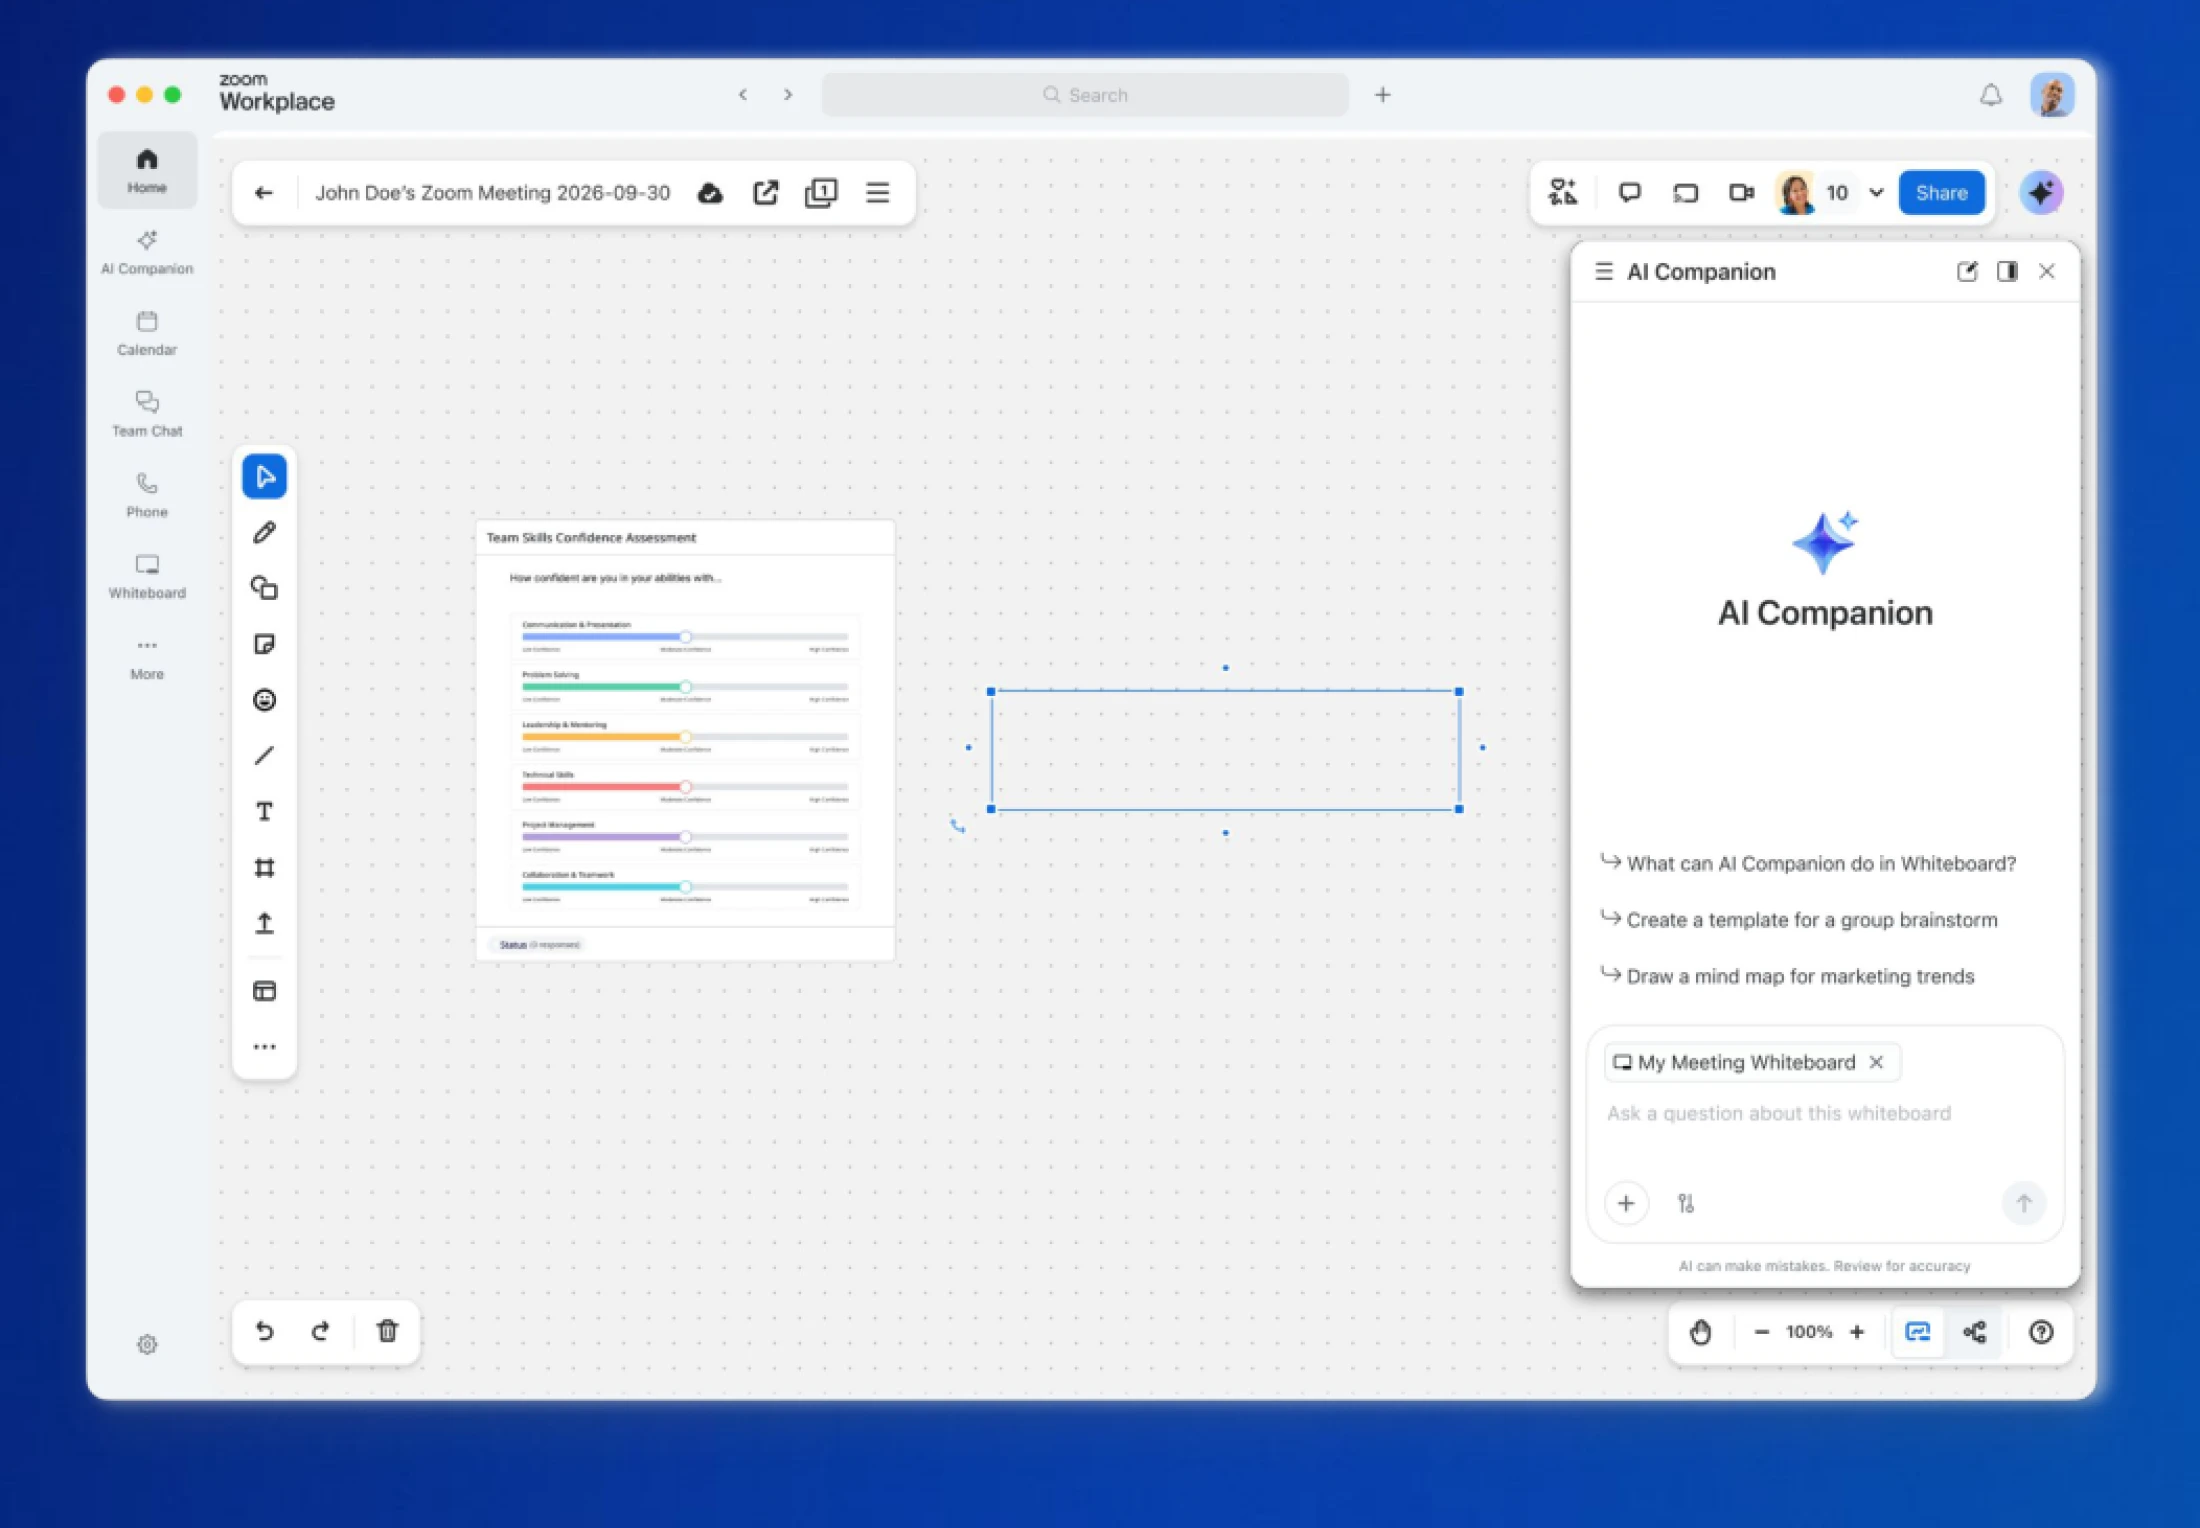This screenshot has width=2200, height=1528.
Task: Open Calendar in sidebar
Action: point(147,333)
